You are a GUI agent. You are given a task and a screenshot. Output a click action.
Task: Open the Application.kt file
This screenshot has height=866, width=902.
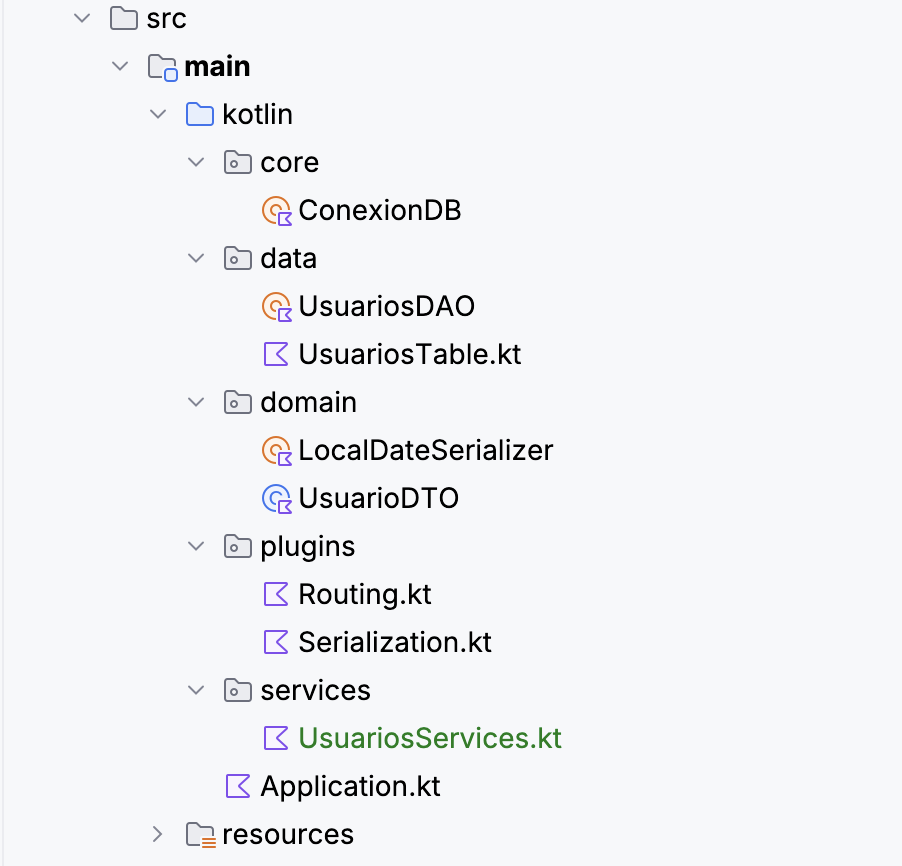pos(350,787)
